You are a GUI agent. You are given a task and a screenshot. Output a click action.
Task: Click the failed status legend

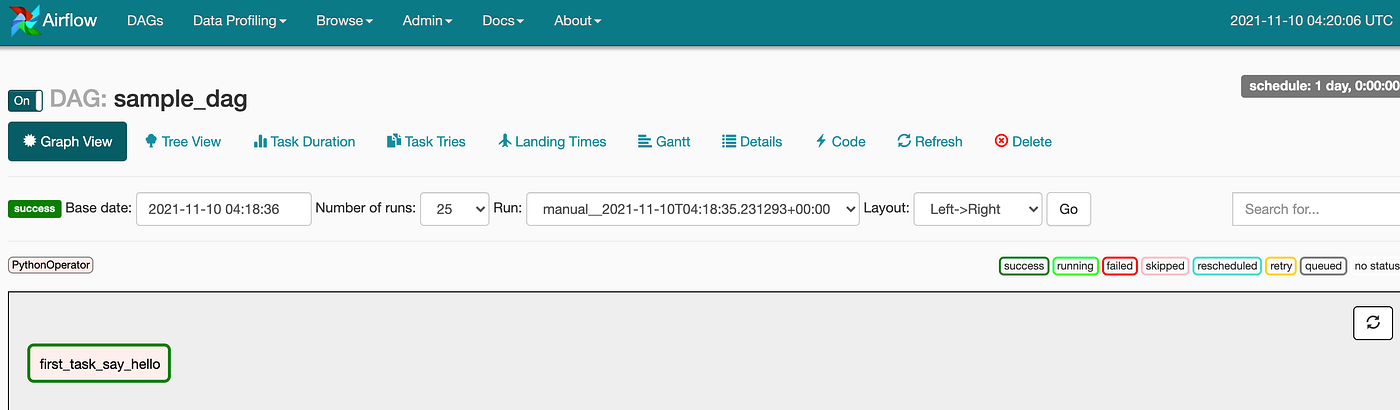(1119, 266)
